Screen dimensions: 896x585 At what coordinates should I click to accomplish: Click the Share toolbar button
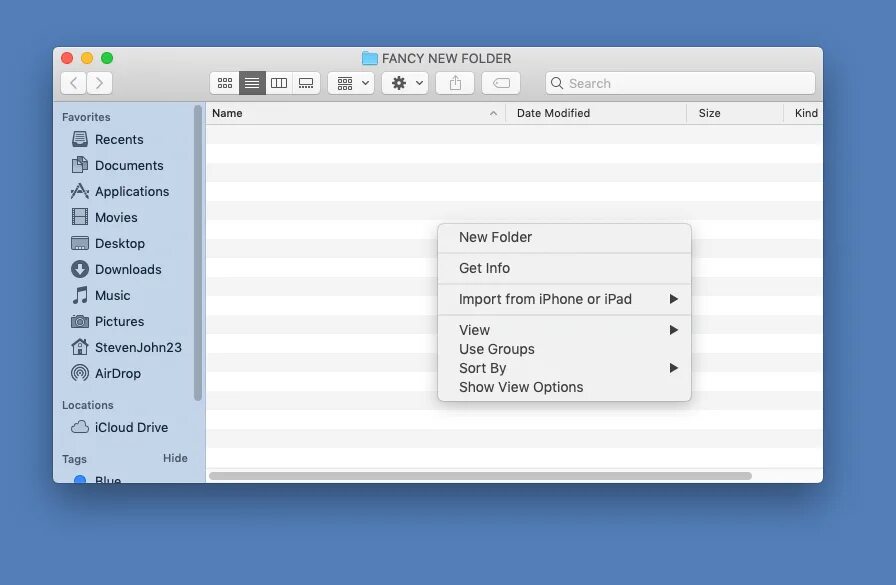[455, 83]
